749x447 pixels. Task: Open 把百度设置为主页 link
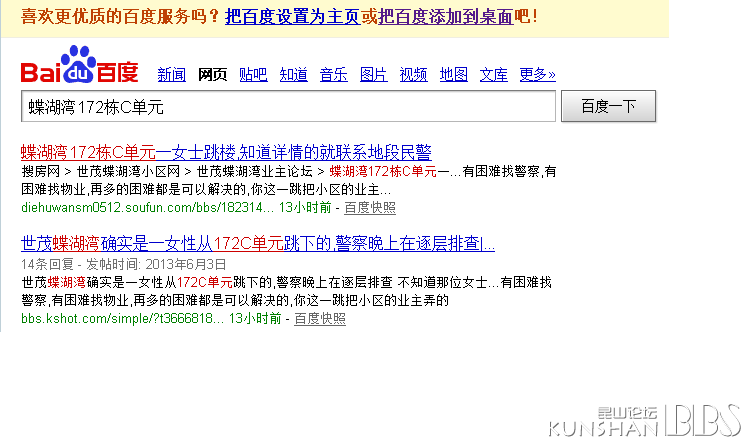pos(293,17)
